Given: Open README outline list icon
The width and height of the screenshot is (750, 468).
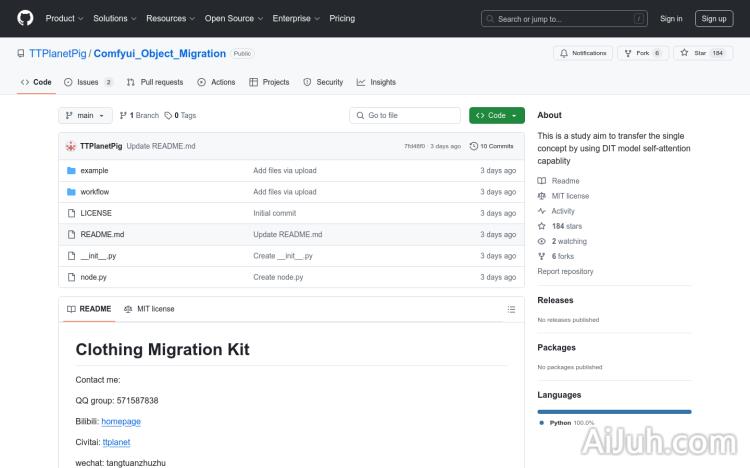Looking at the screenshot, I should pos(511,309).
